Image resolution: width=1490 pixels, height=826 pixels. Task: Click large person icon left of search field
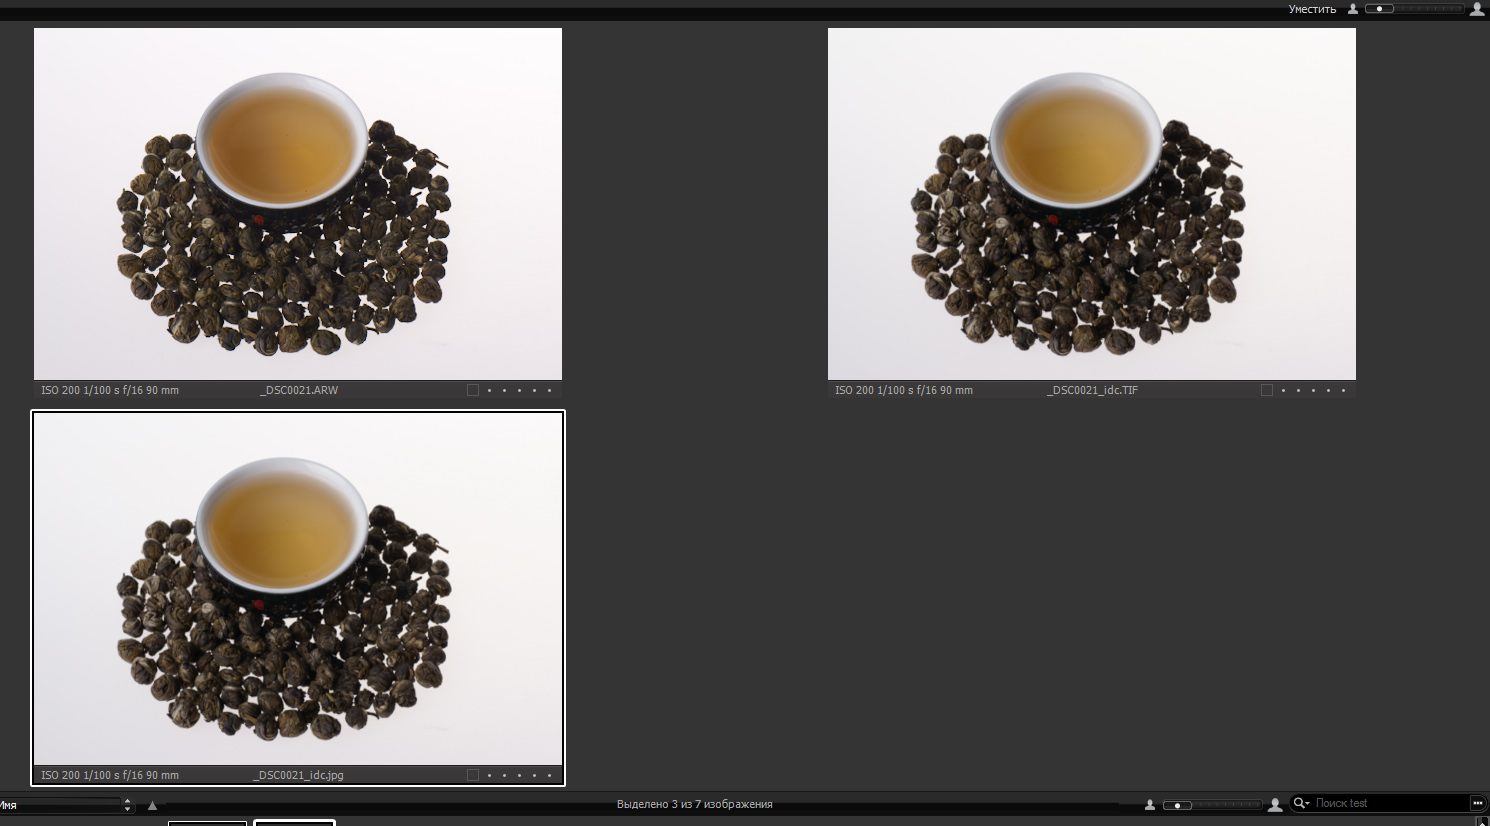pos(1275,805)
